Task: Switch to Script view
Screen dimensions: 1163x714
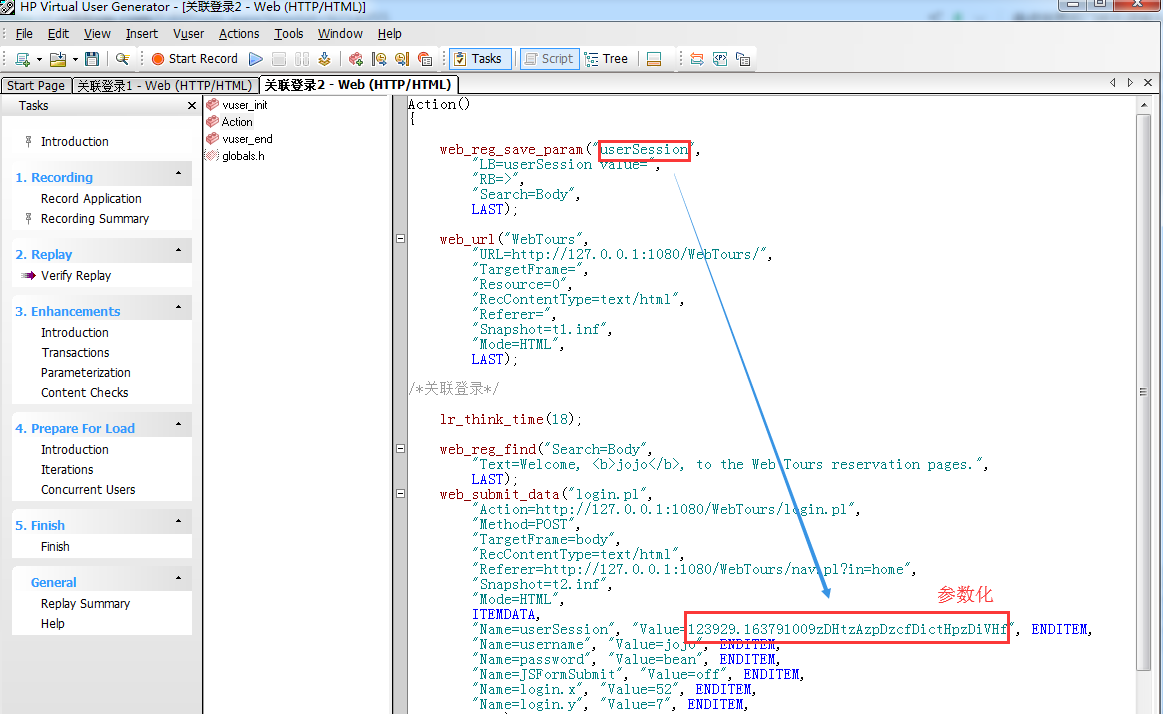Action: 550,59
